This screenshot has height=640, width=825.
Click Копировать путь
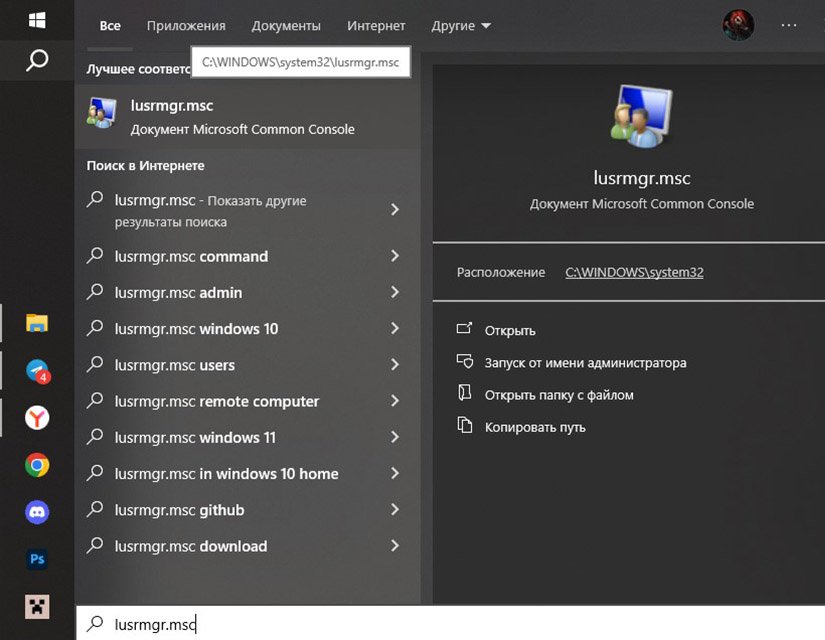click(x=535, y=427)
